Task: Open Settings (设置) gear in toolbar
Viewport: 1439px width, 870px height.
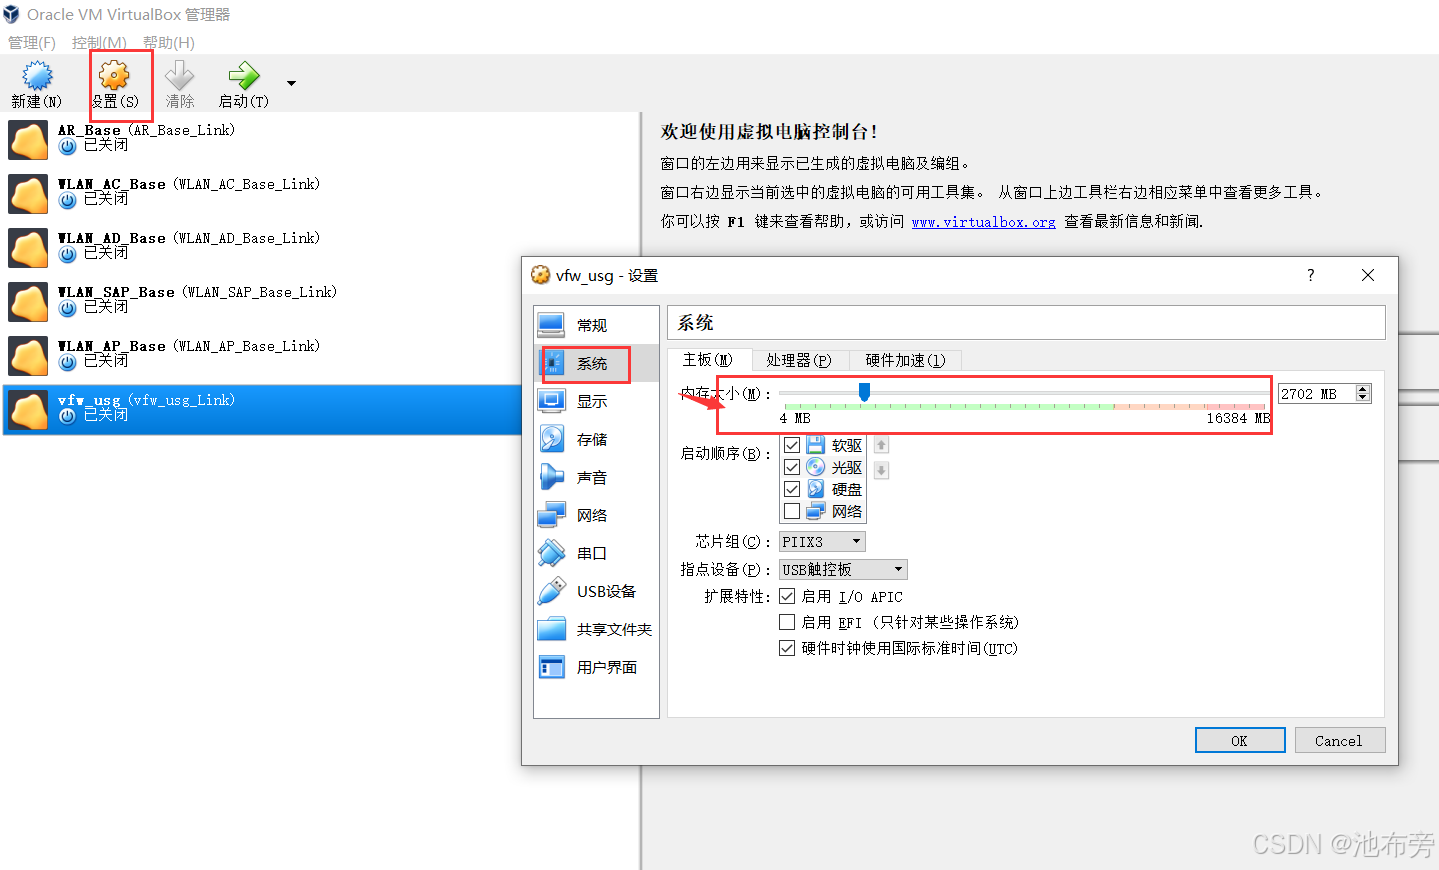Action: click(115, 76)
